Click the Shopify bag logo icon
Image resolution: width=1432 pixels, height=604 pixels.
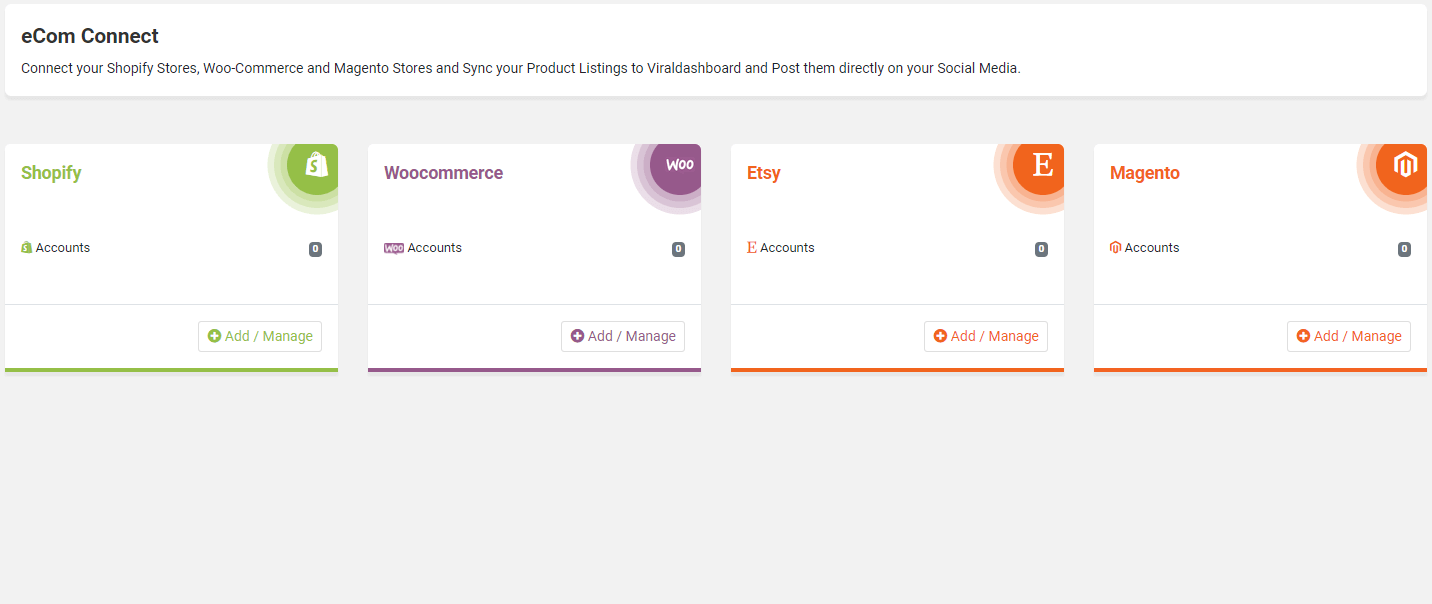coord(315,165)
